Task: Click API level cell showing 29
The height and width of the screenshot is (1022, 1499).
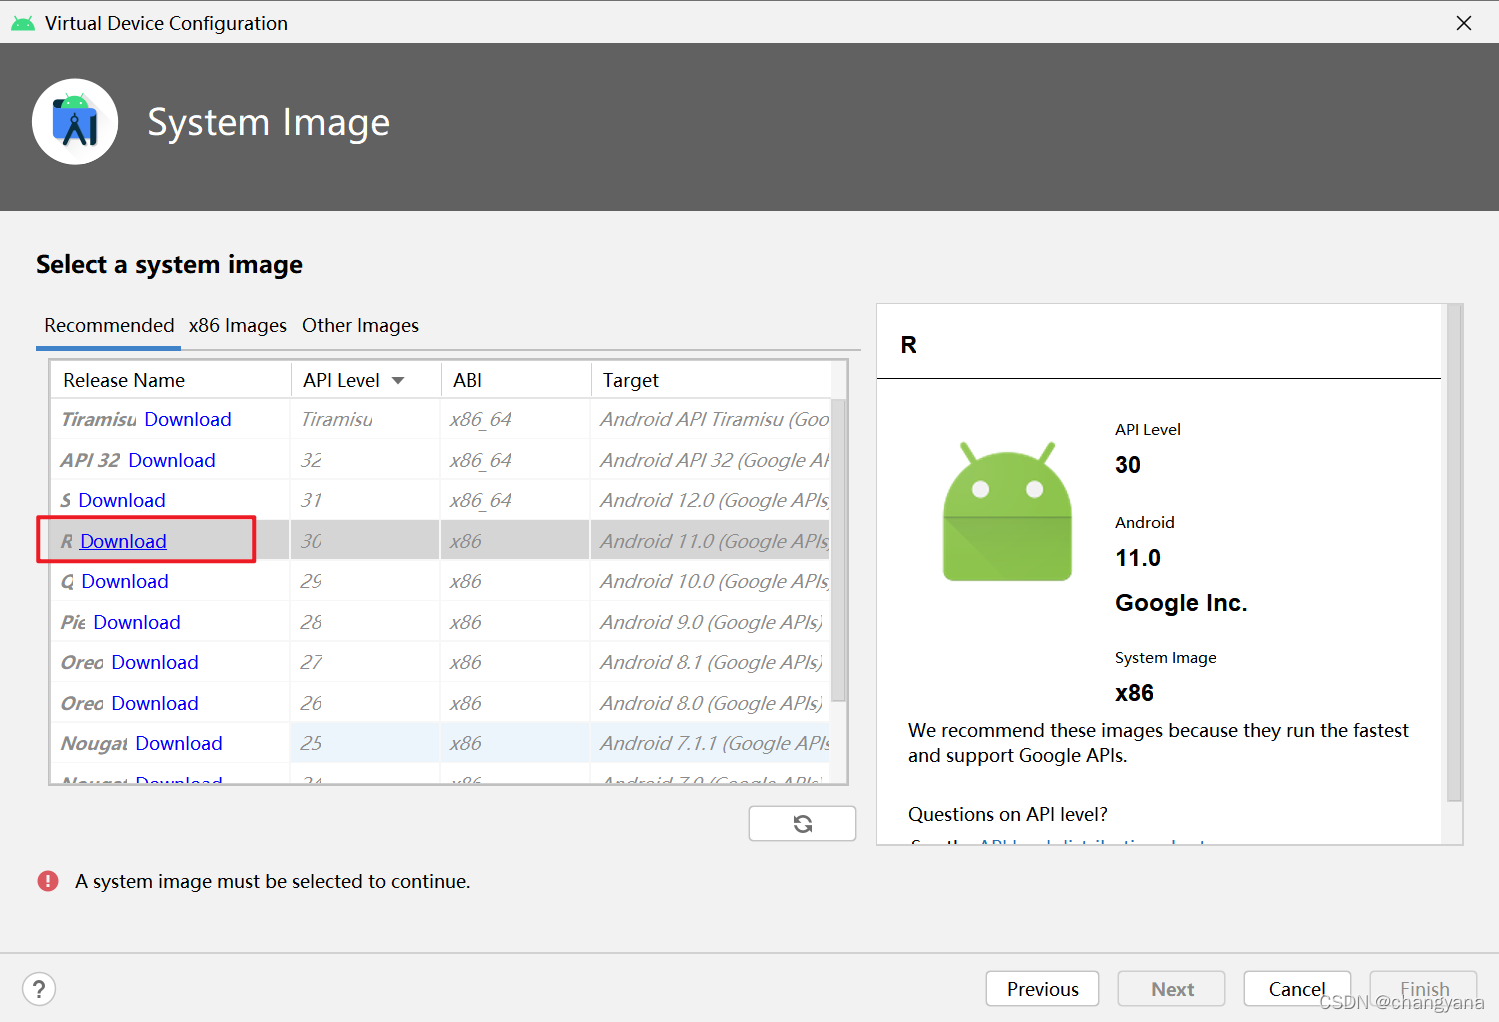Action: pos(366,581)
